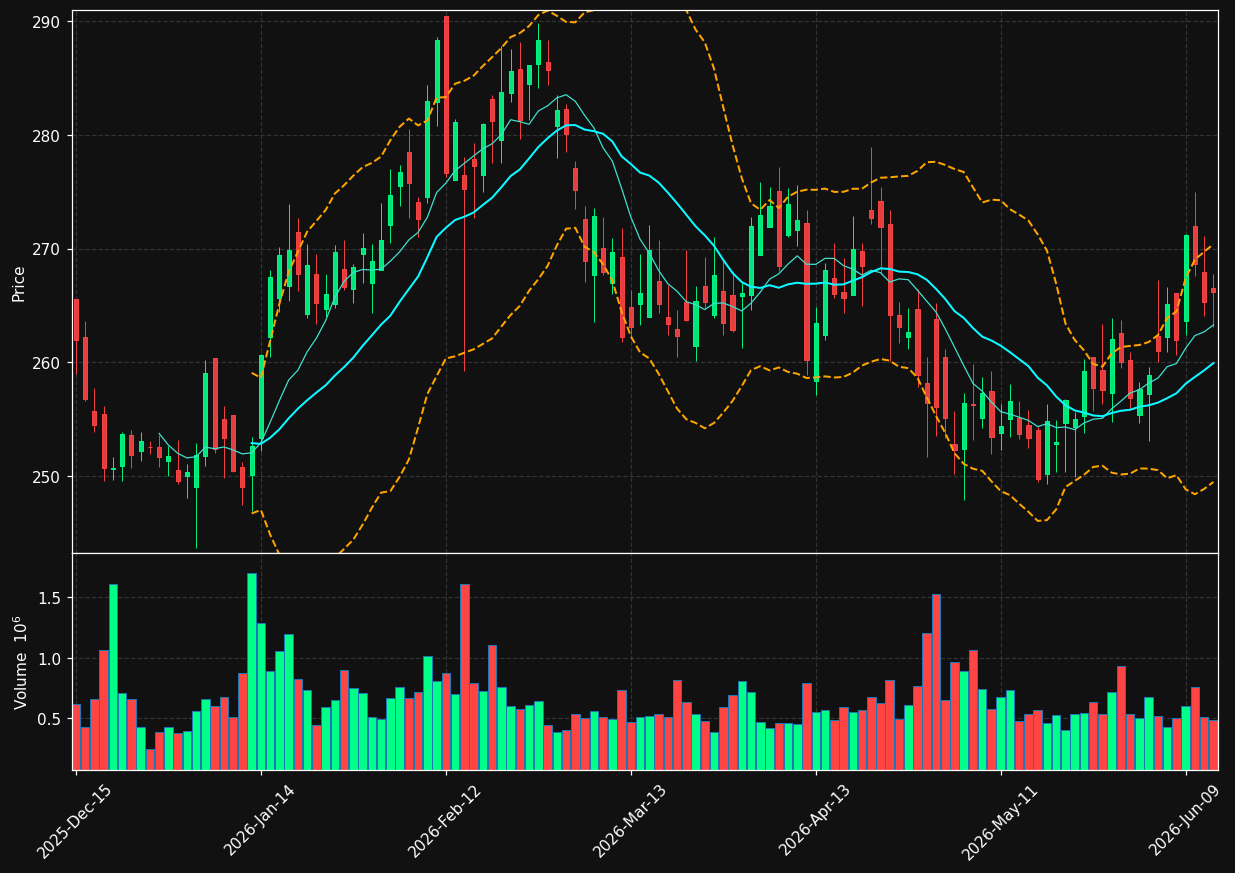Select the tall red volume bar near early May
The width and height of the screenshot is (1235, 873).
point(936,682)
